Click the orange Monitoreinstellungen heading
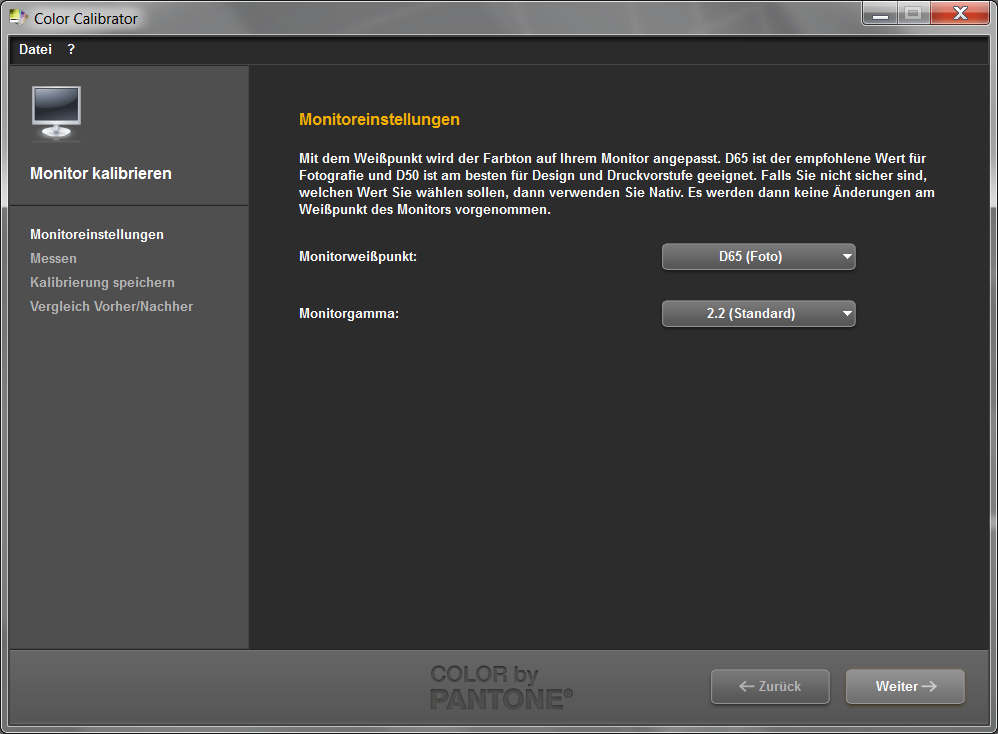The height and width of the screenshot is (734, 998). pos(379,119)
